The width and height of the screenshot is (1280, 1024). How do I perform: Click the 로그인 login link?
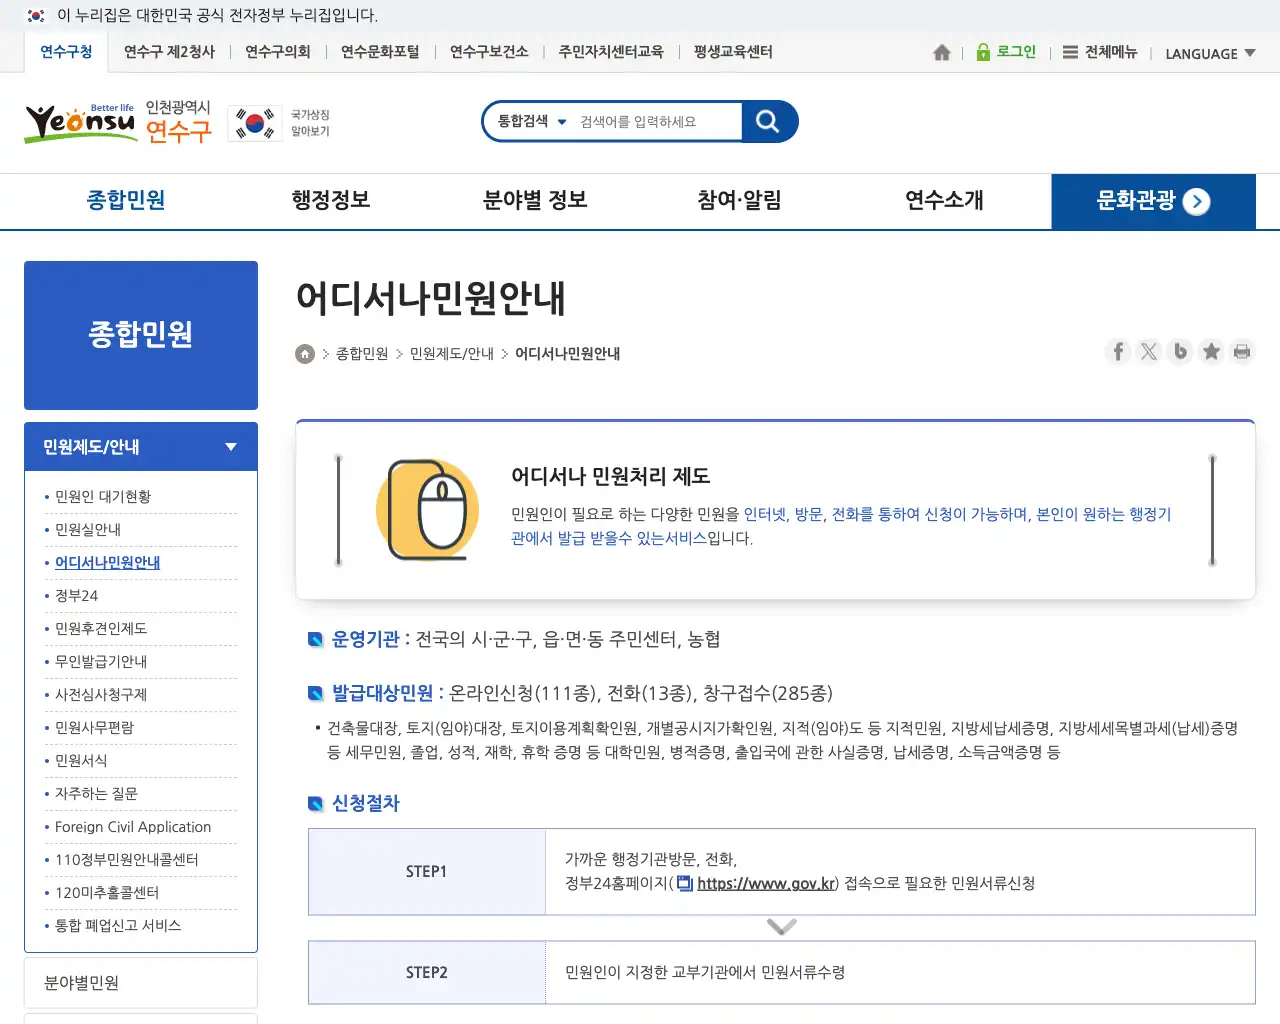click(x=1006, y=52)
